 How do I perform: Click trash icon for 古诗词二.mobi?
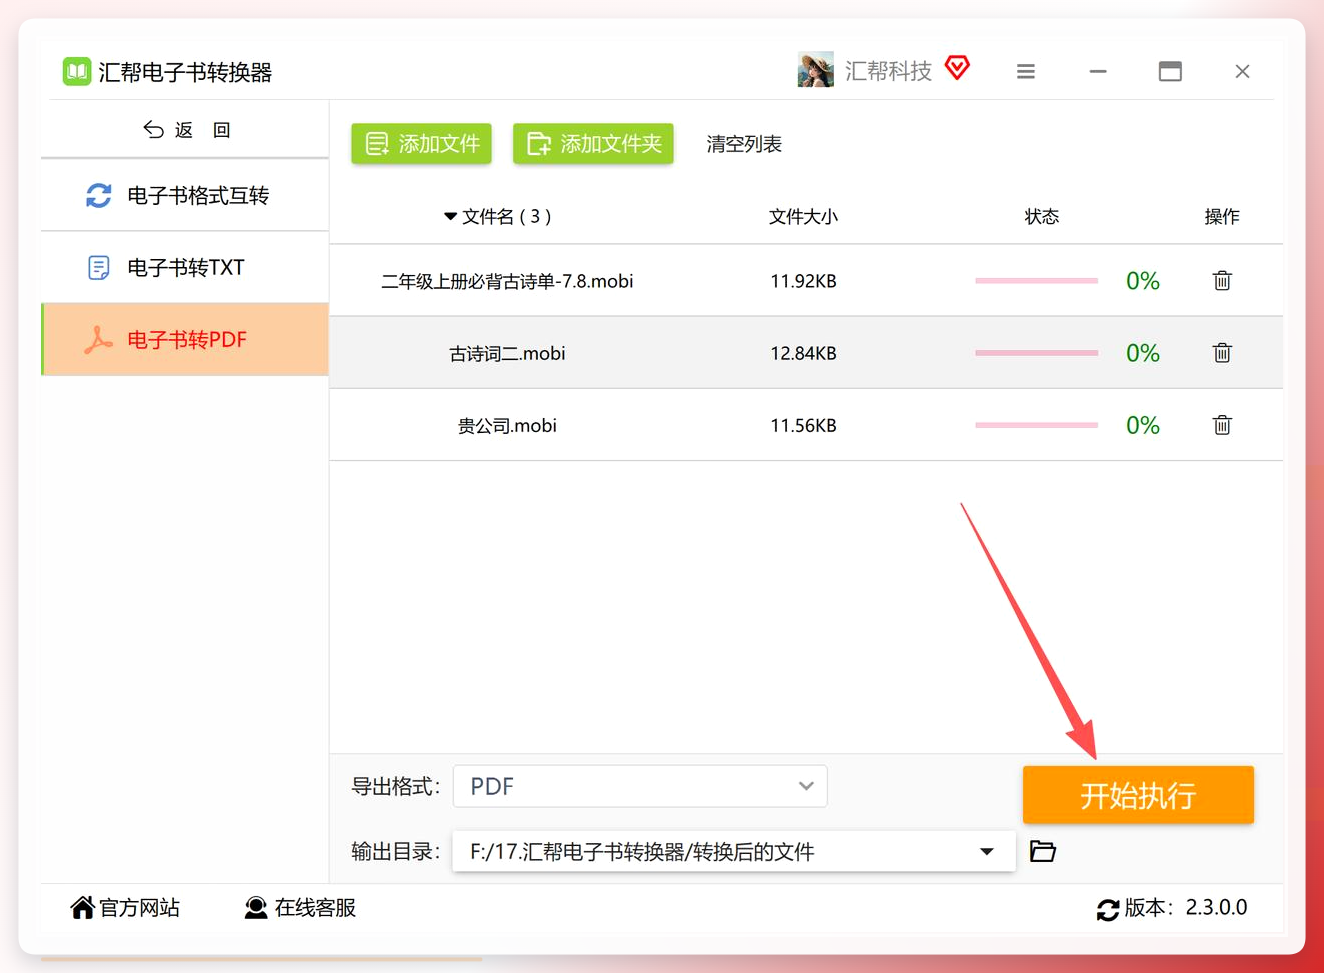[x=1222, y=353]
